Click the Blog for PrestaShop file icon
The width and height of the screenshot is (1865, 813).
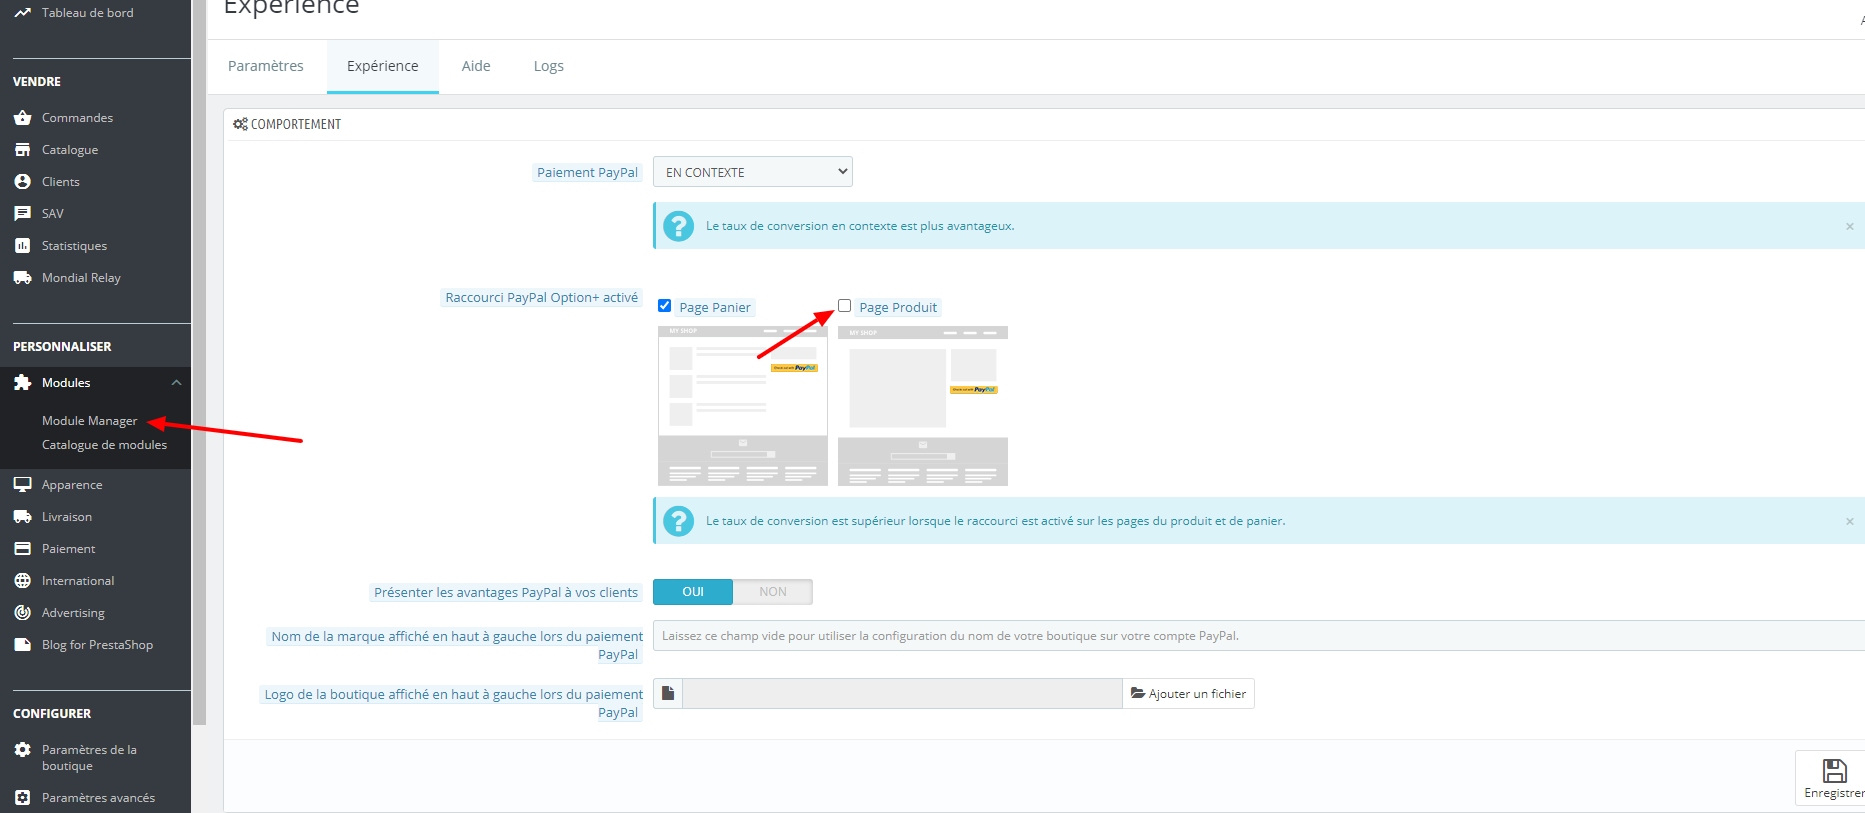coord(22,645)
